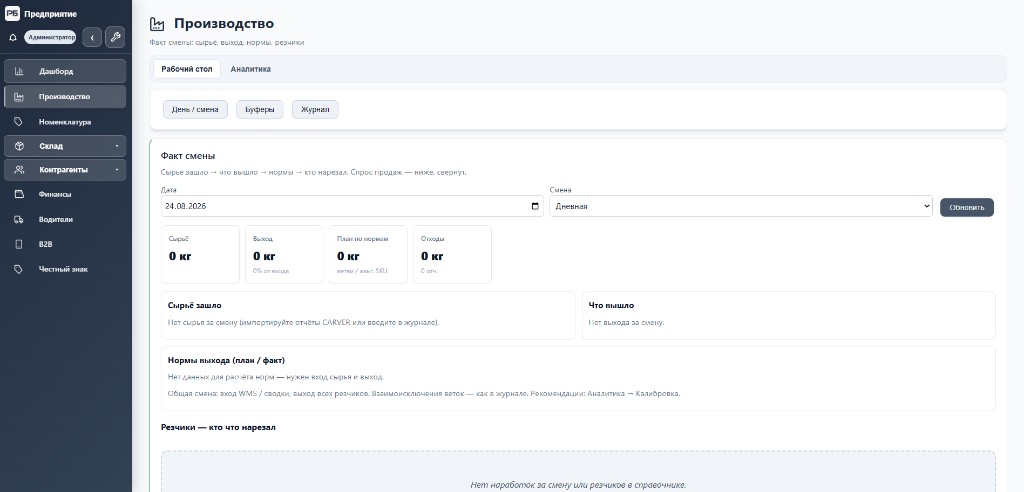Switch to Аналитика tab
This screenshot has height=492, width=1024.
251,69
